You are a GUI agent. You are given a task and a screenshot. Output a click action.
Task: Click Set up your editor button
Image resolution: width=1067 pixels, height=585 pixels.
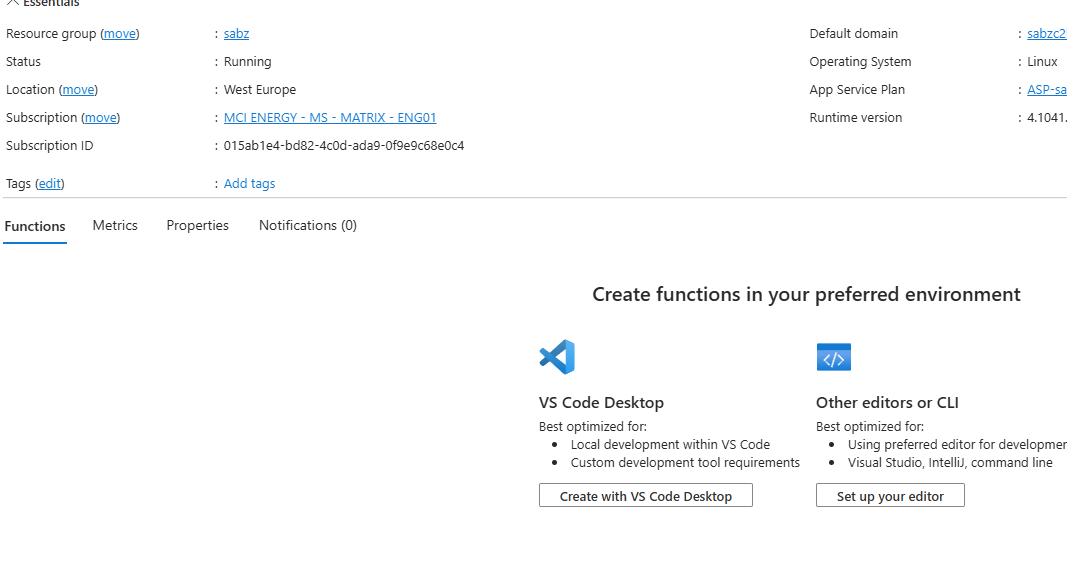pos(890,495)
